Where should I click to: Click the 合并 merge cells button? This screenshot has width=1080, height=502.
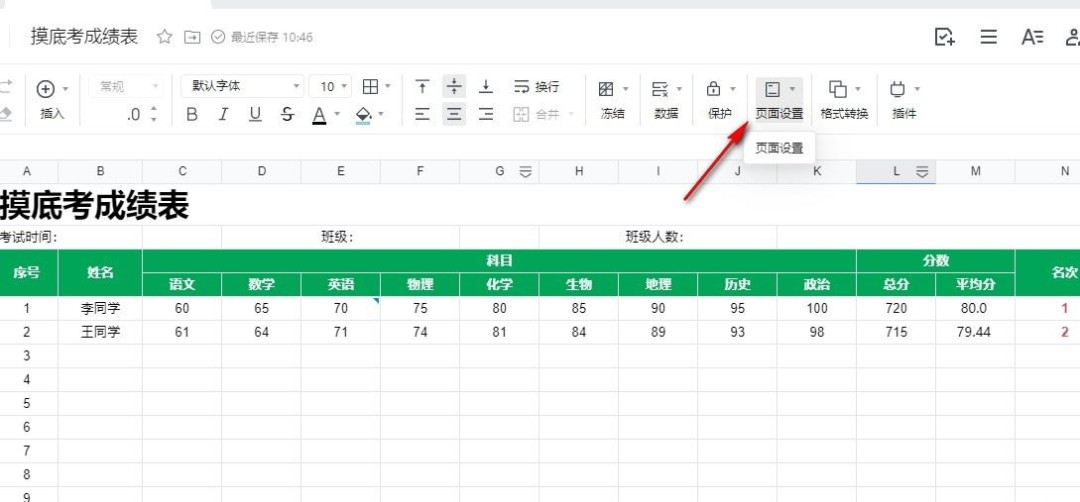coord(537,114)
